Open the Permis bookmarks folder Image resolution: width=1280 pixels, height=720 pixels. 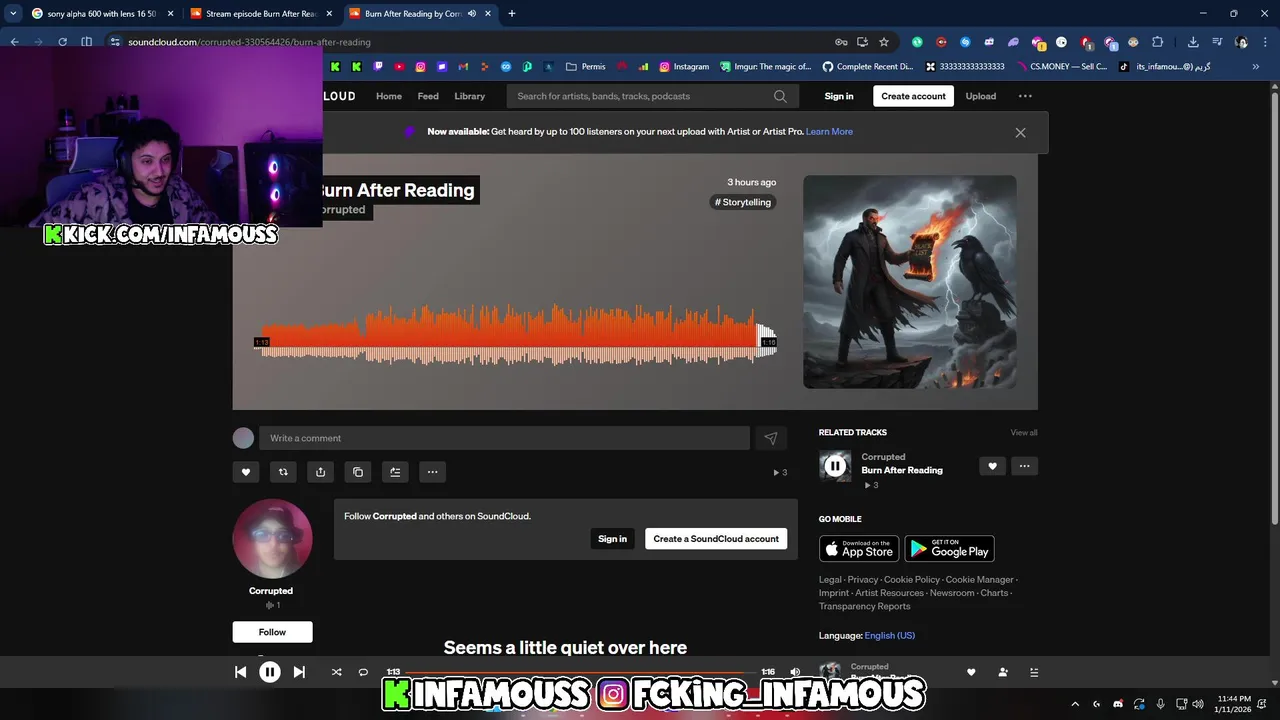586,67
